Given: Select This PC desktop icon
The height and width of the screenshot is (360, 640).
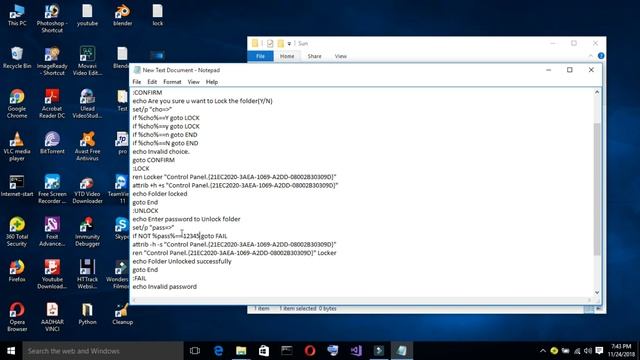Looking at the screenshot, I should 17,16.
